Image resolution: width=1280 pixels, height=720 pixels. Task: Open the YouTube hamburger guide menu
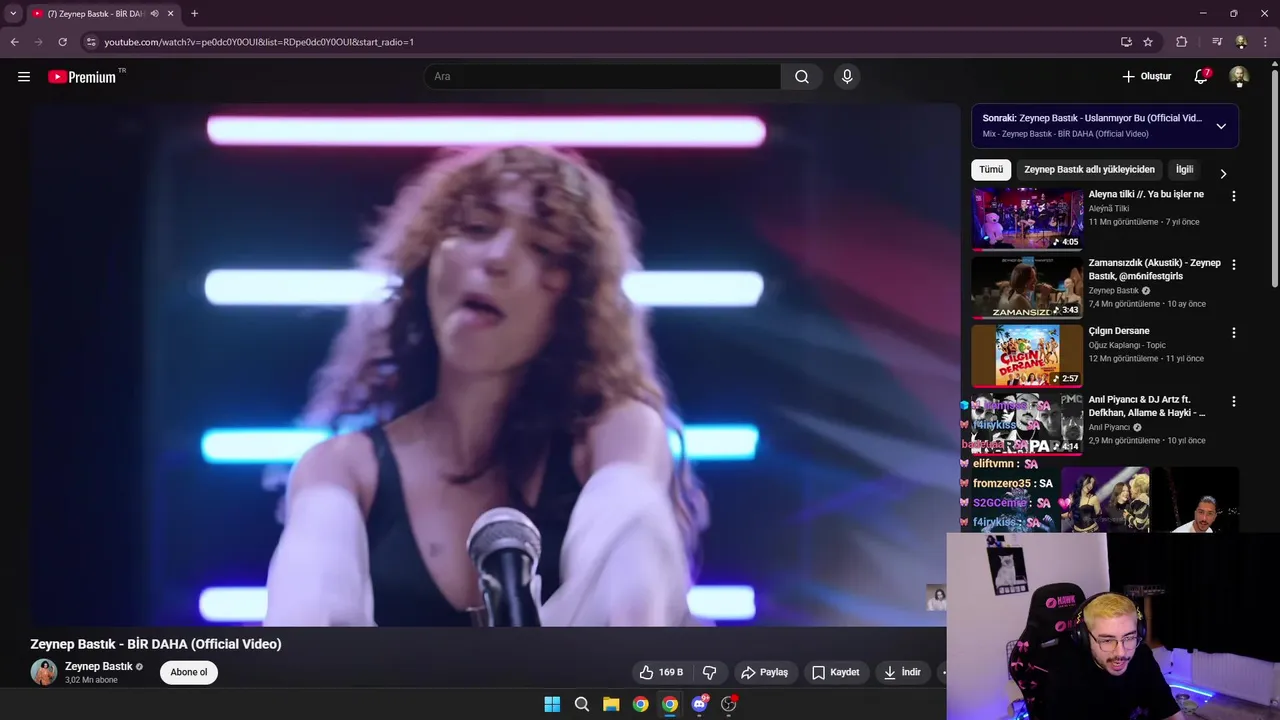[x=24, y=76]
